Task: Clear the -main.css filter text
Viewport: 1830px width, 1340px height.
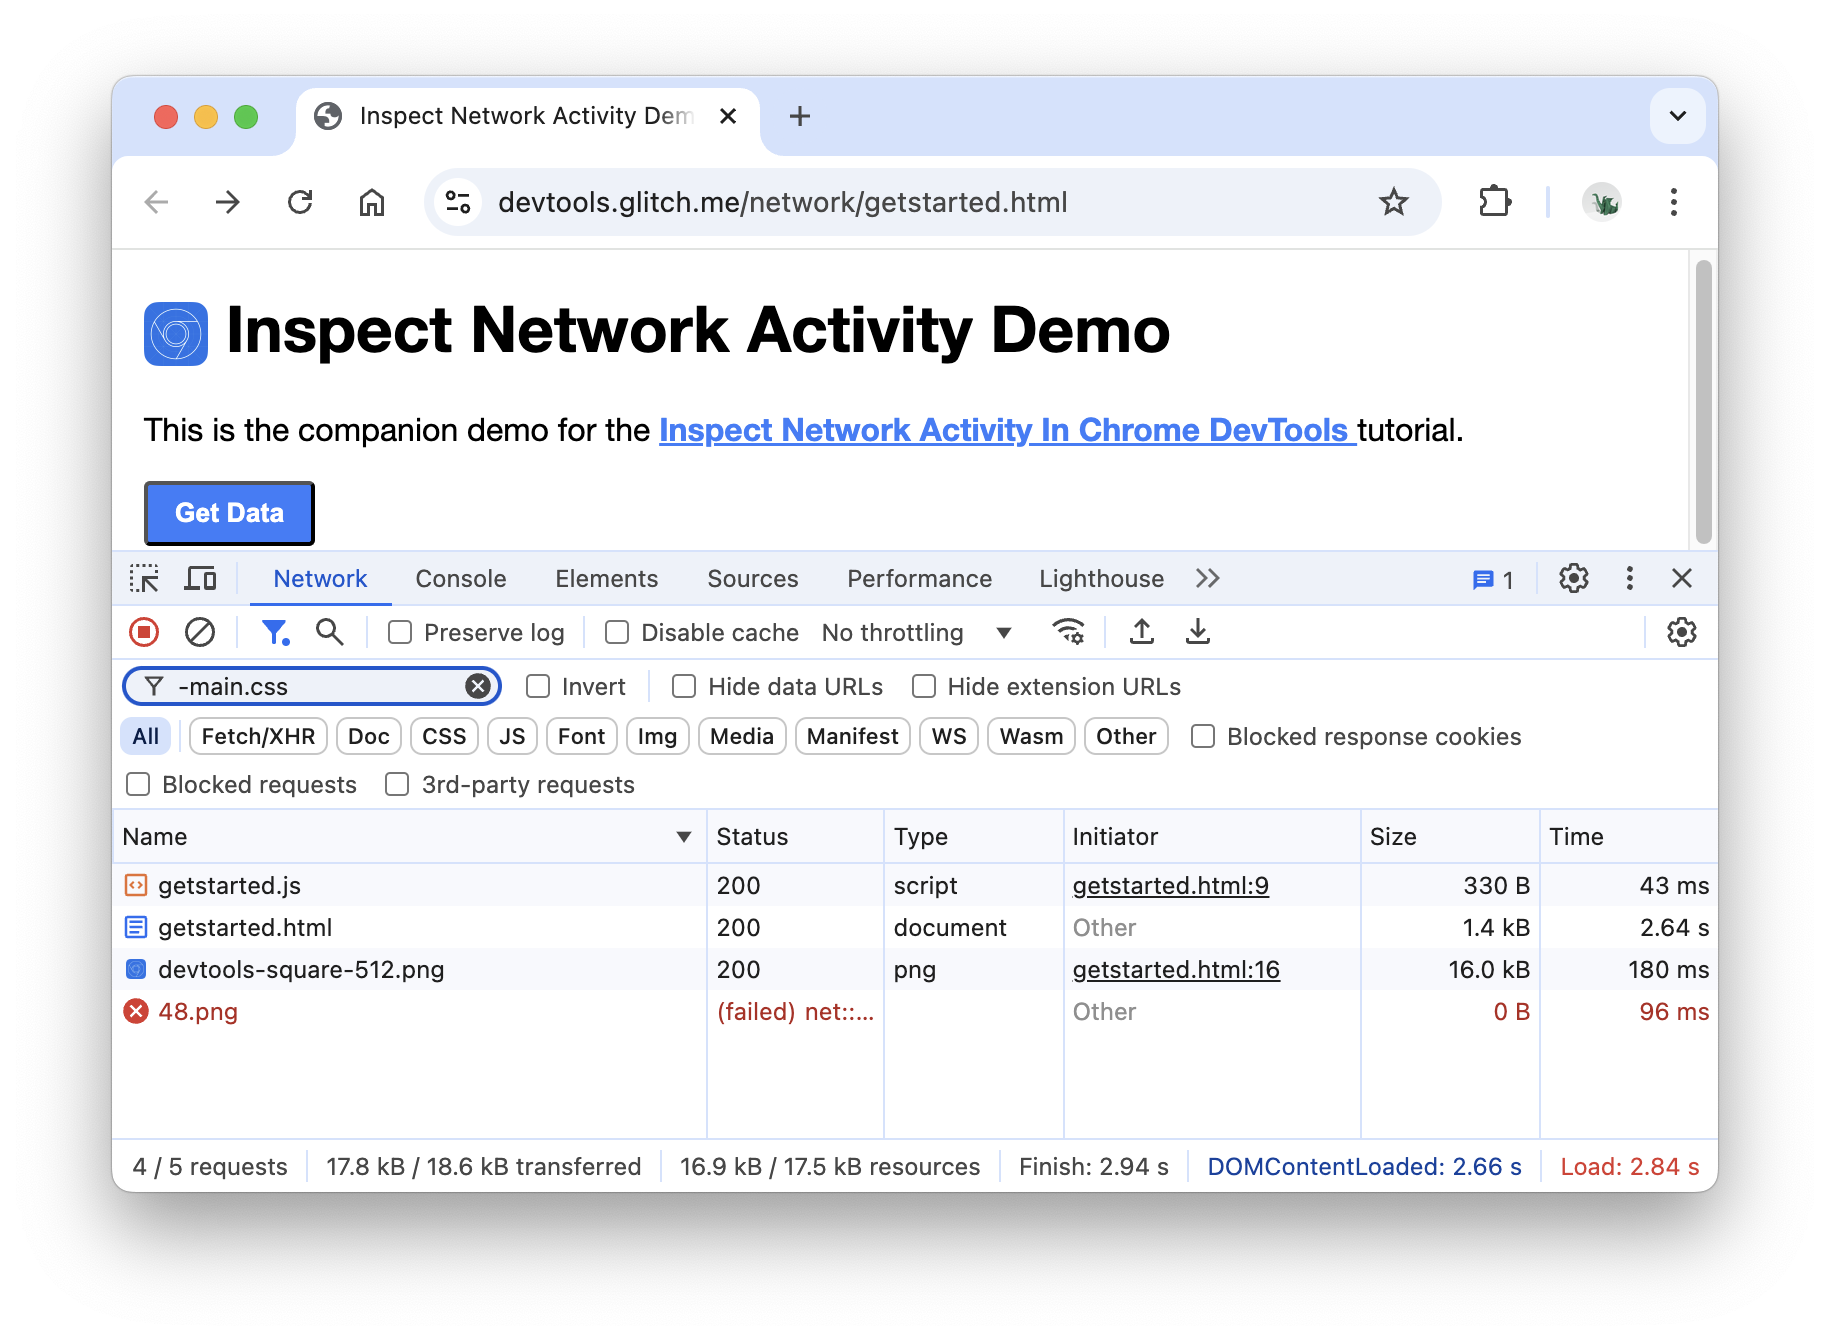Action: (477, 686)
